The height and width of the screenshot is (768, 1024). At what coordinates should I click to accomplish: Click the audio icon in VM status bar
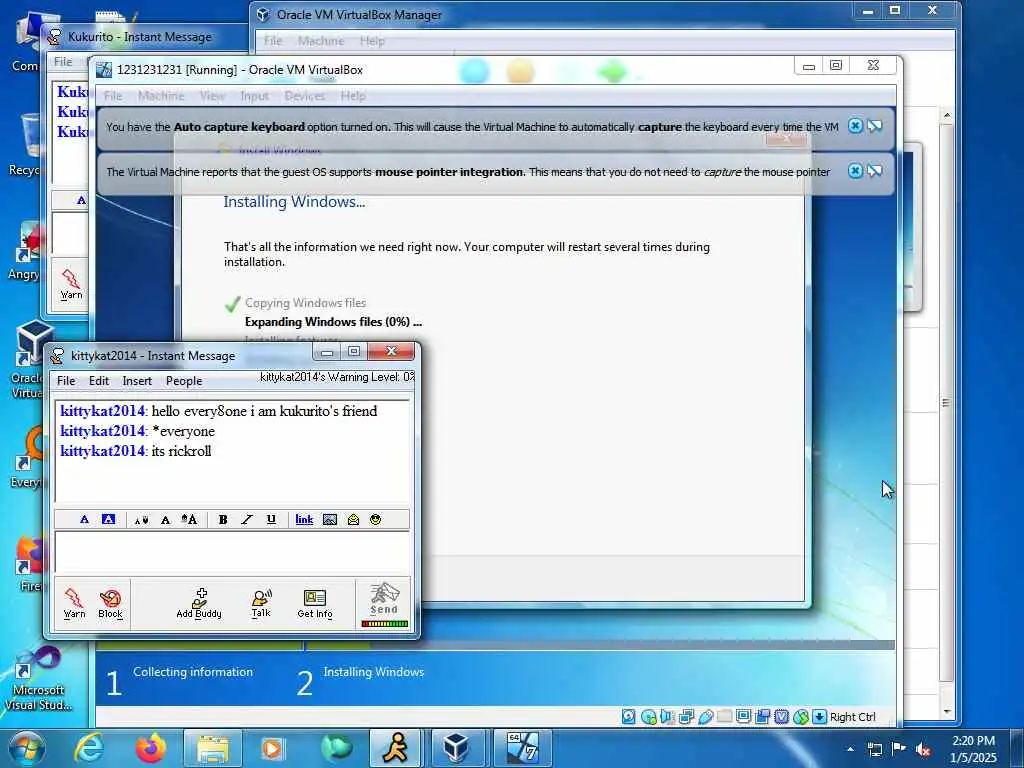pos(667,717)
